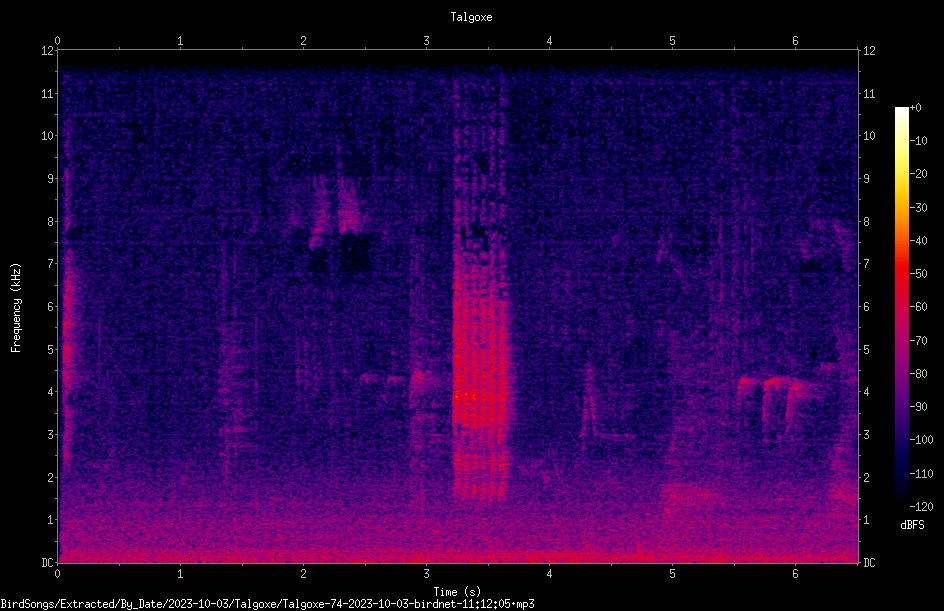This screenshot has width=944, height=611.
Task: Click the "dBFS" unit label
Action: (912, 525)
